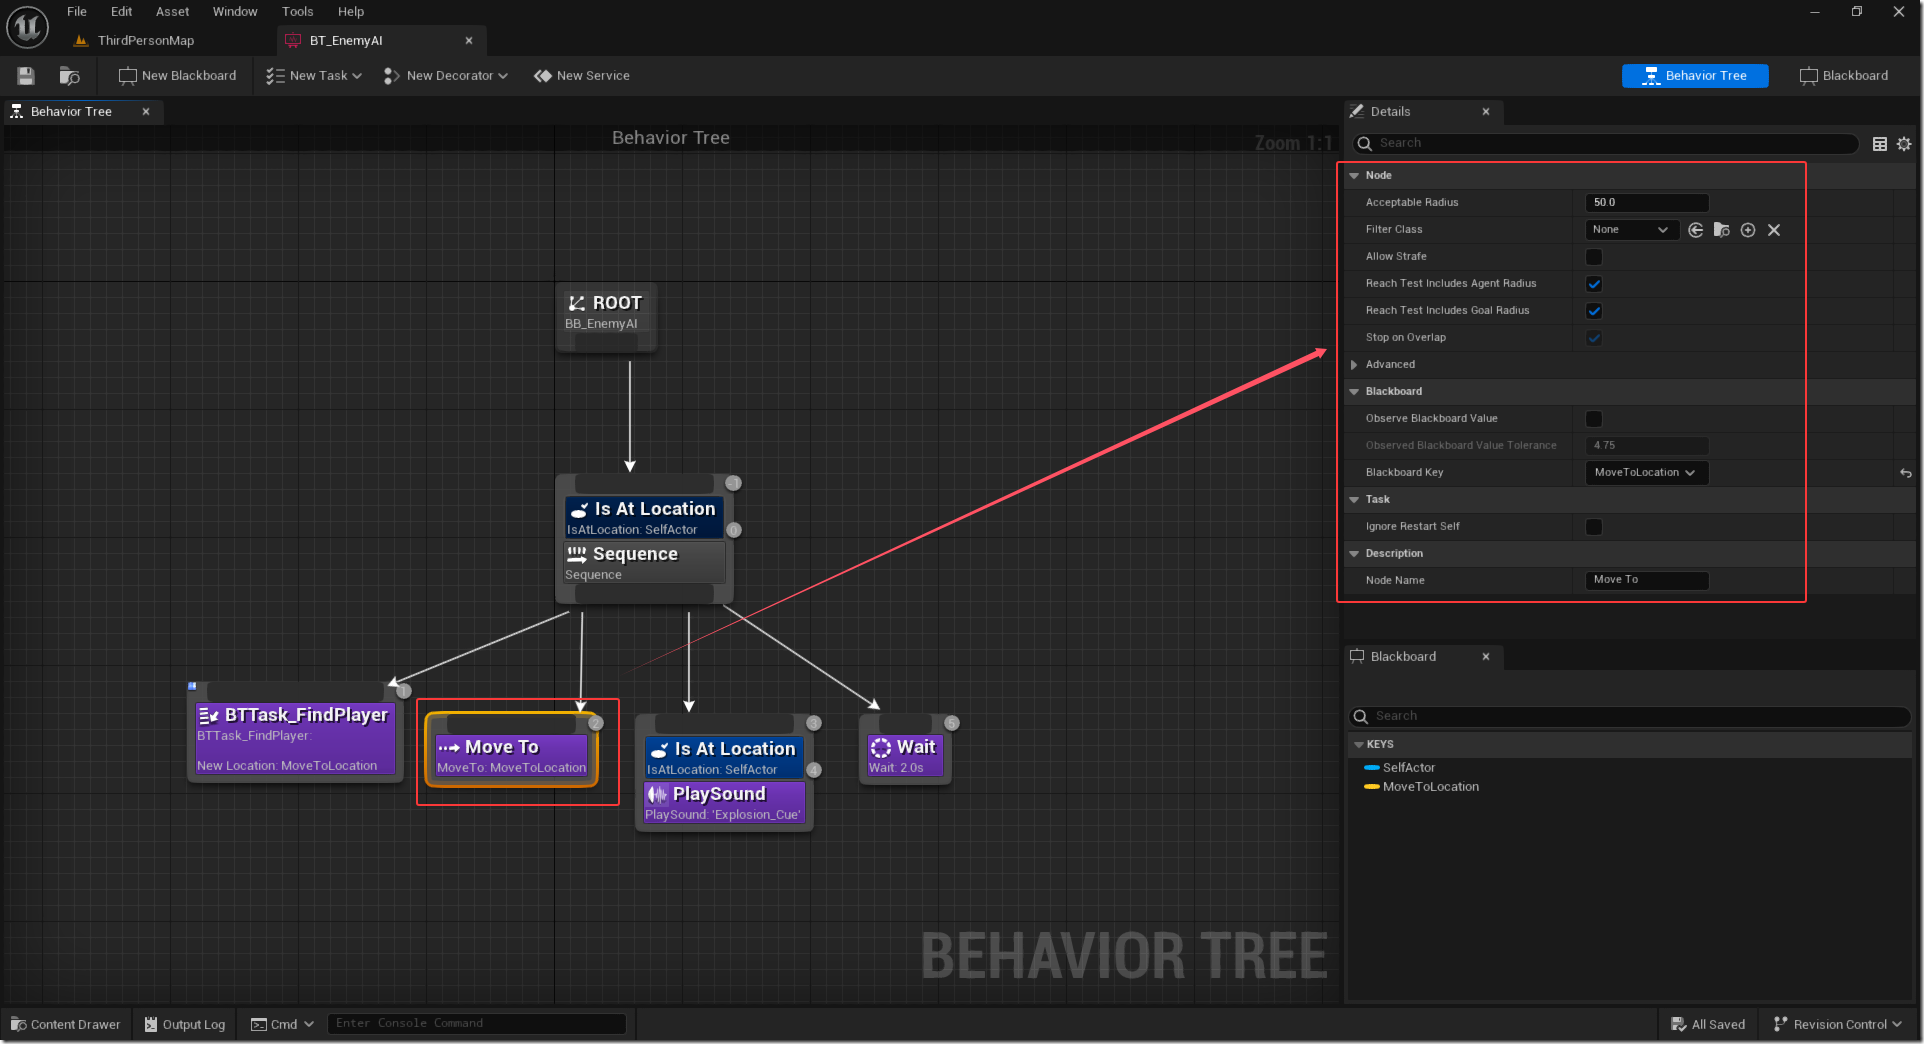Select the Is At Location decorator on Sequence
Screen dimensions: 1924x1044
(644, 517)
